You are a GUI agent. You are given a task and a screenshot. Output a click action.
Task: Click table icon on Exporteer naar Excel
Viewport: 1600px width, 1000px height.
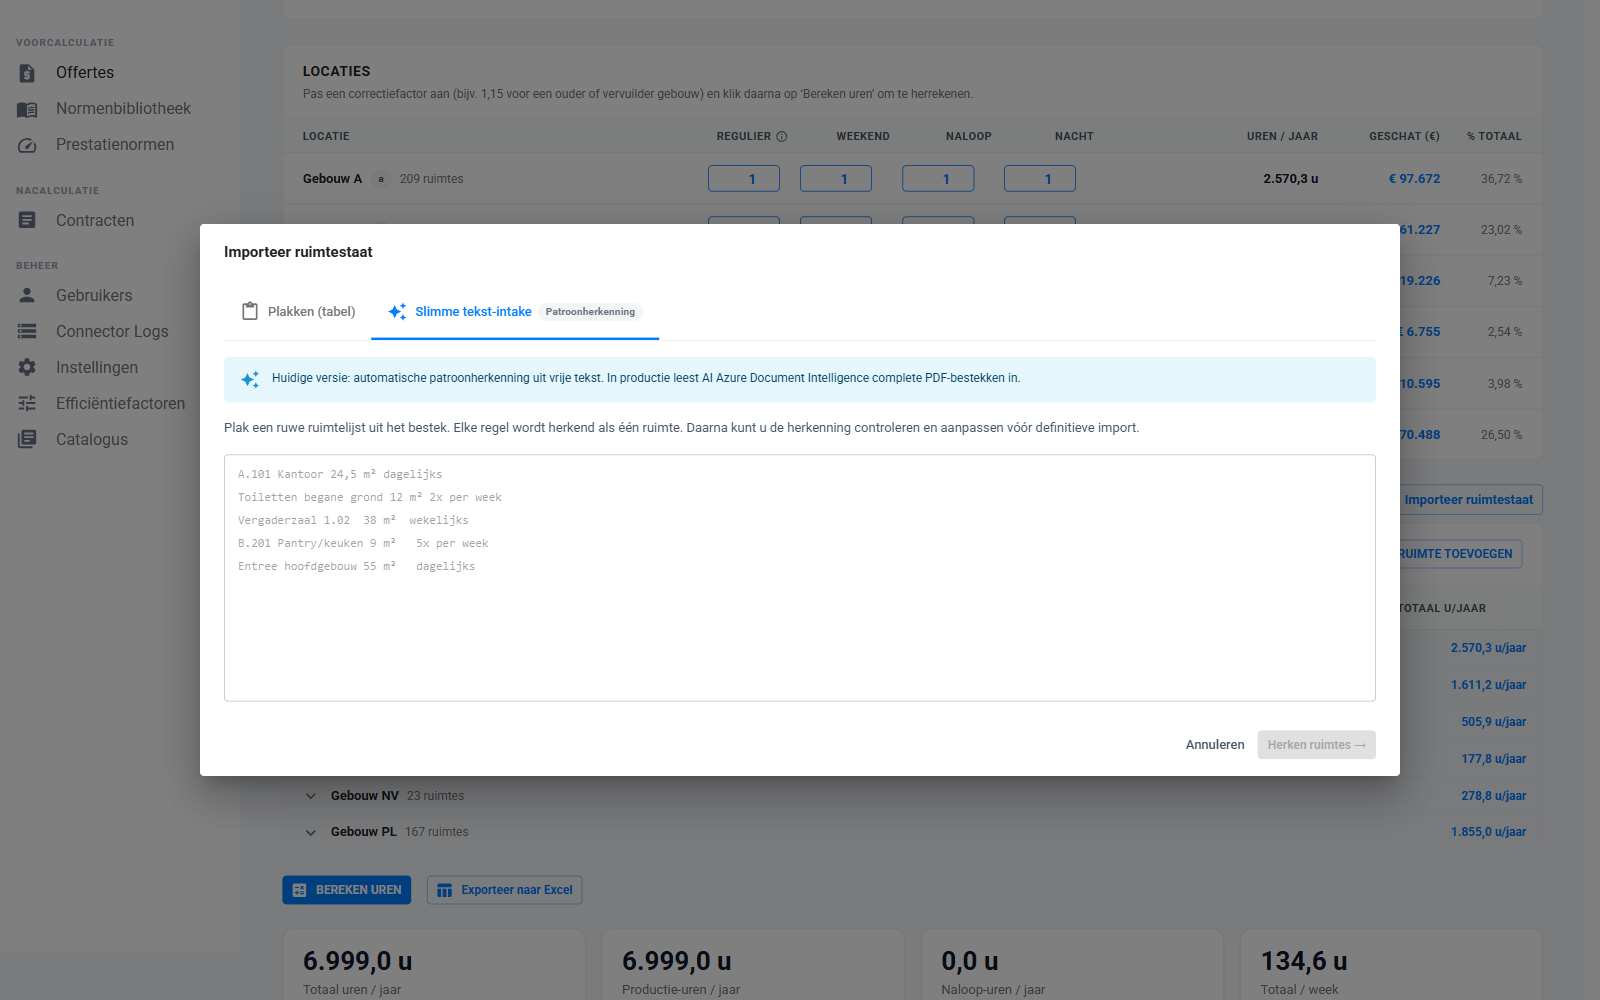coord(444,890)
